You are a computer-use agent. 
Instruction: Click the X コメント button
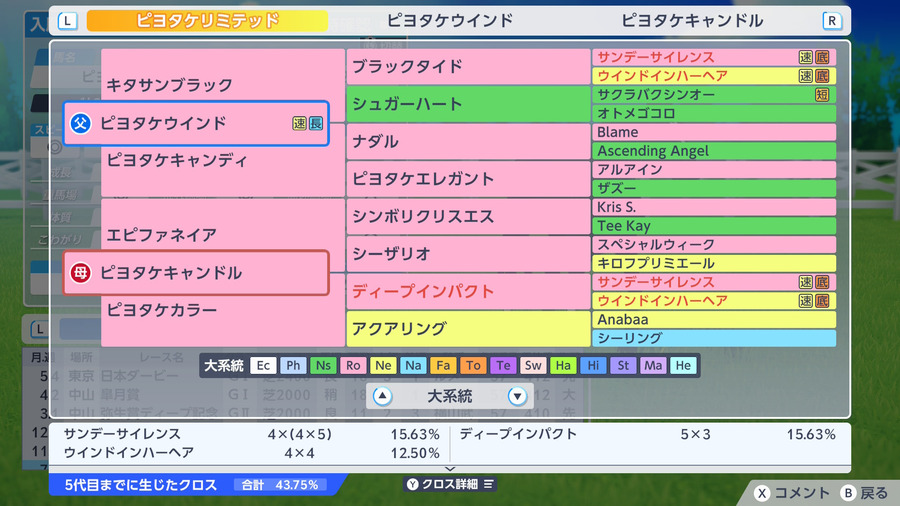793,493
